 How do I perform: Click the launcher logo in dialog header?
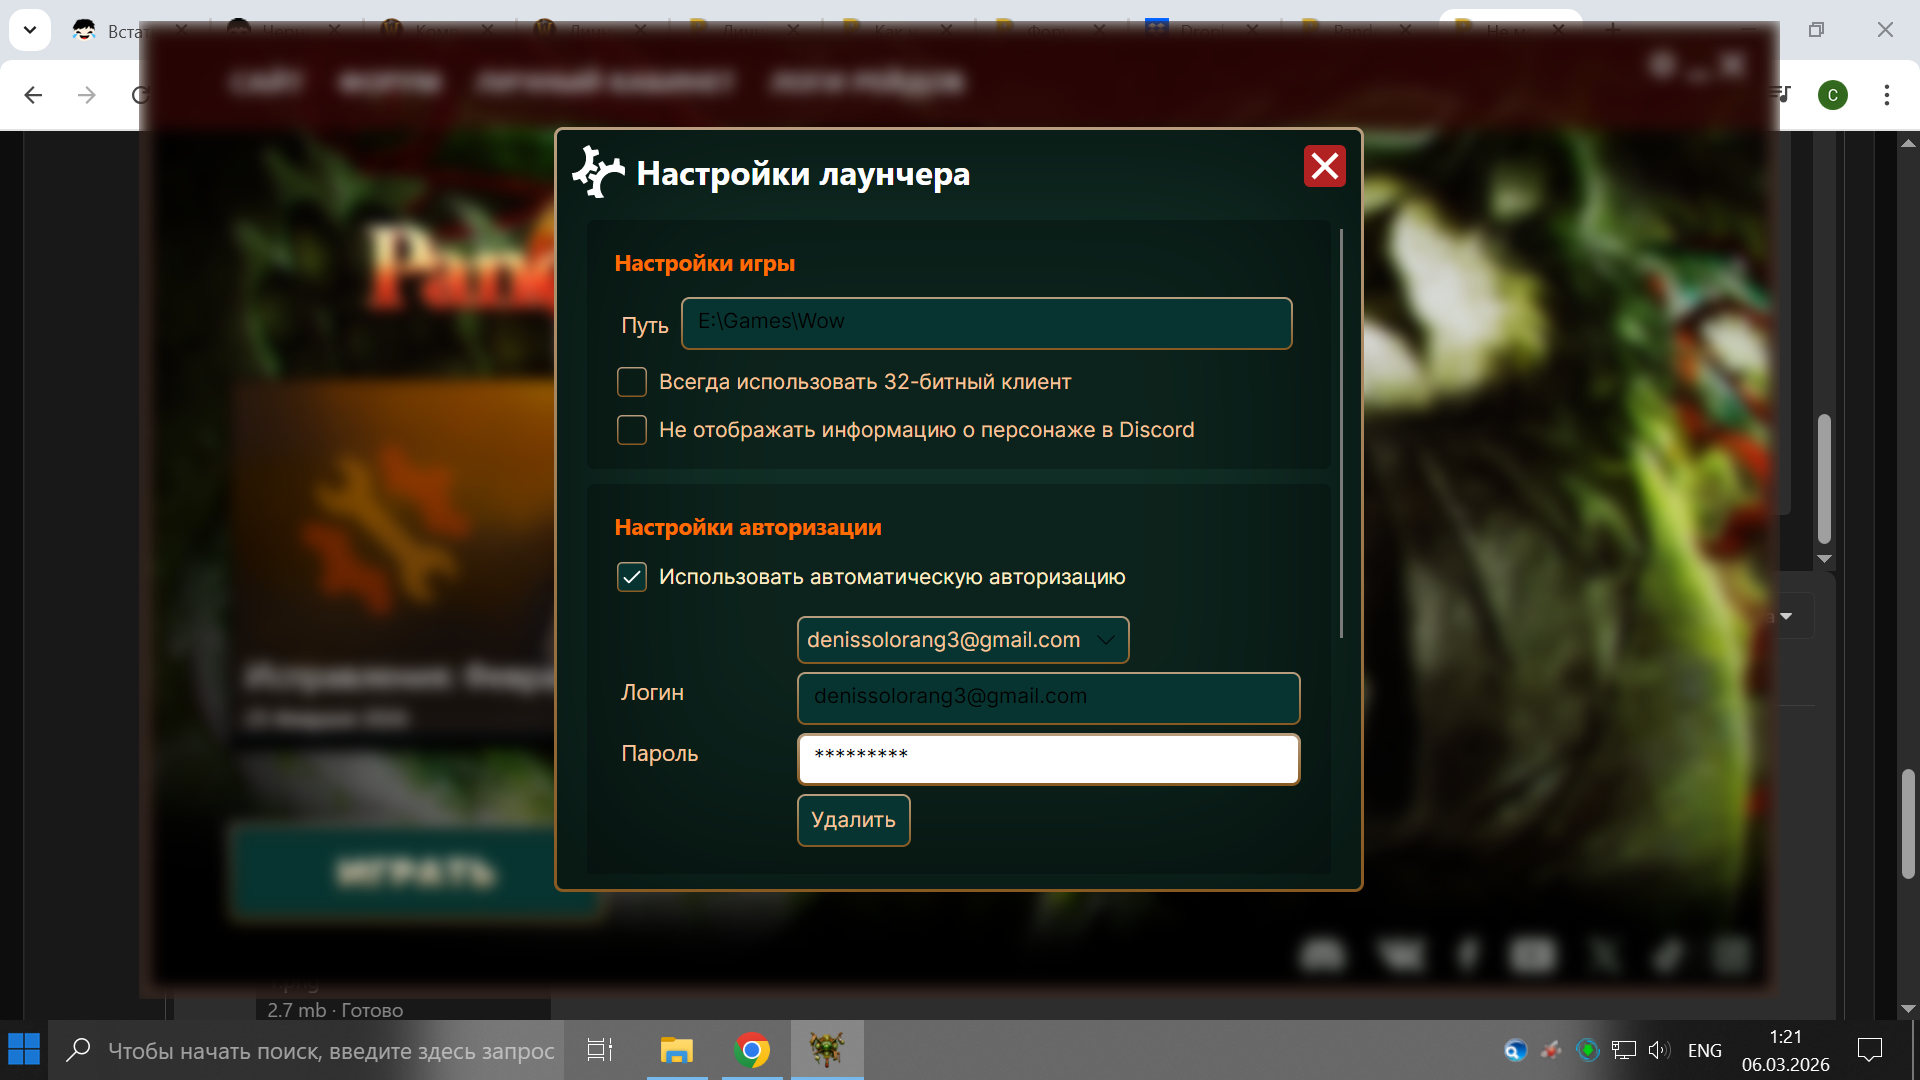(x=598, y=172)
